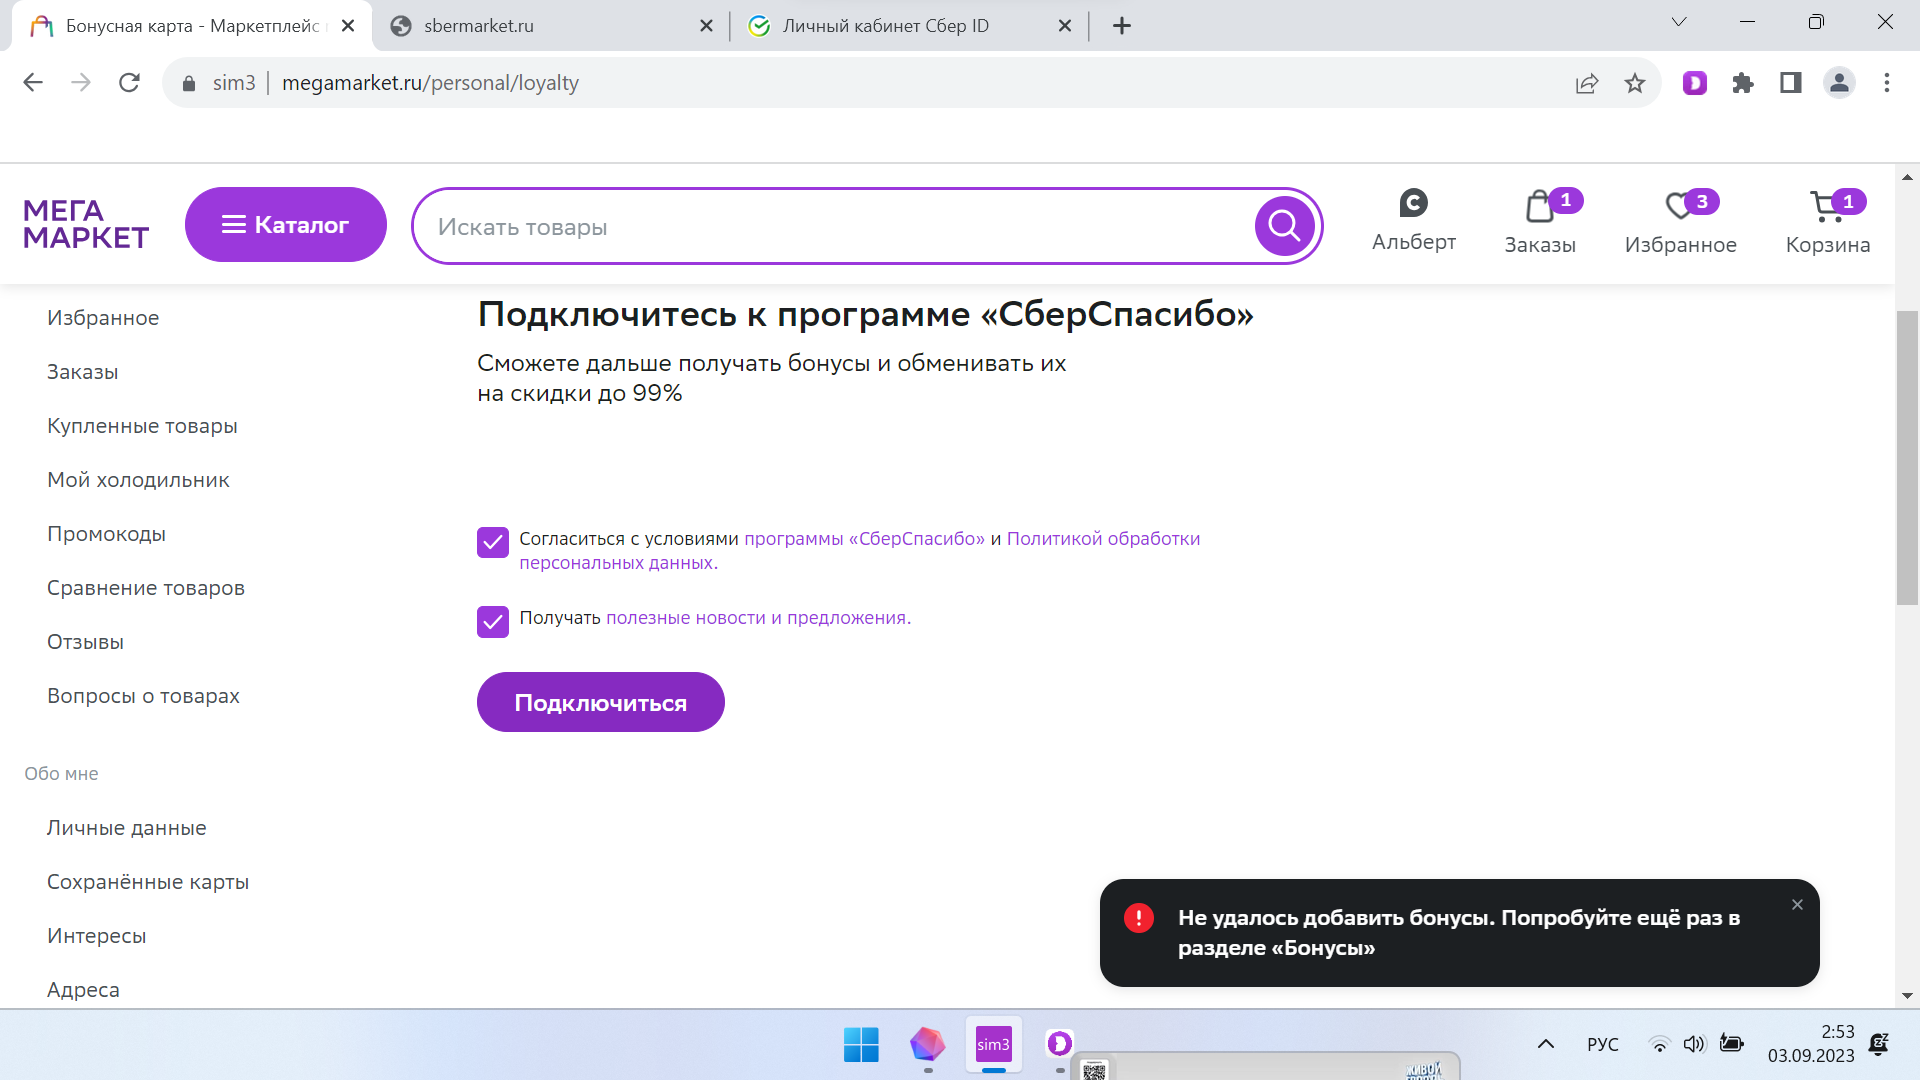Open Адреса in the sidebar

click(83, 990)
